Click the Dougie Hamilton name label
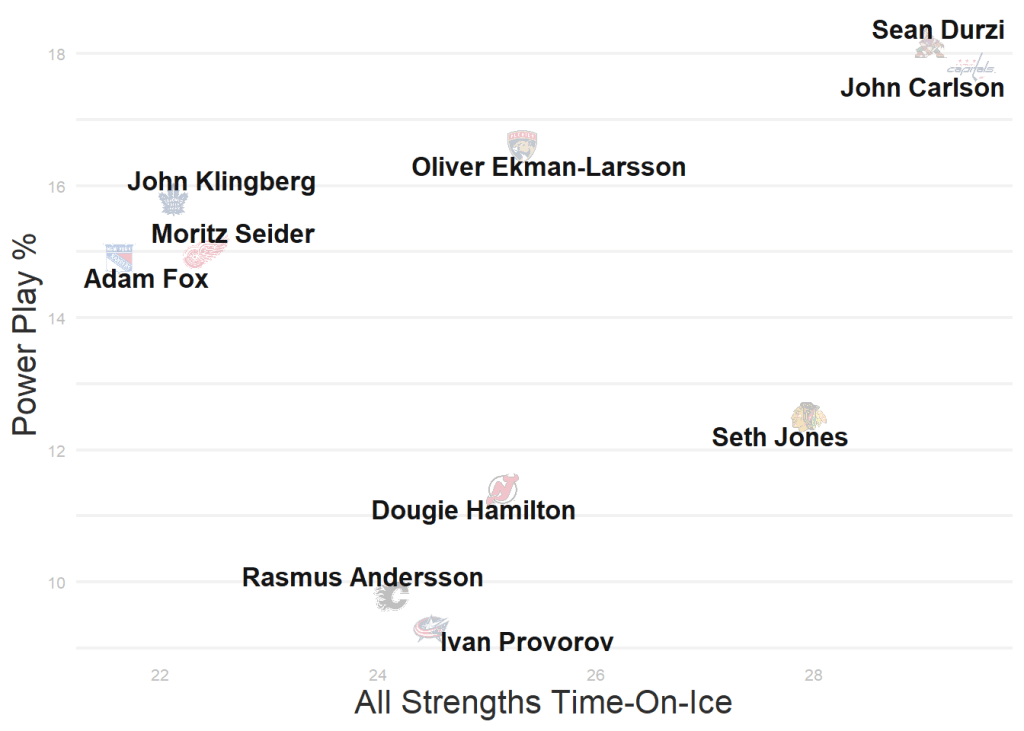 coord(473,511)
